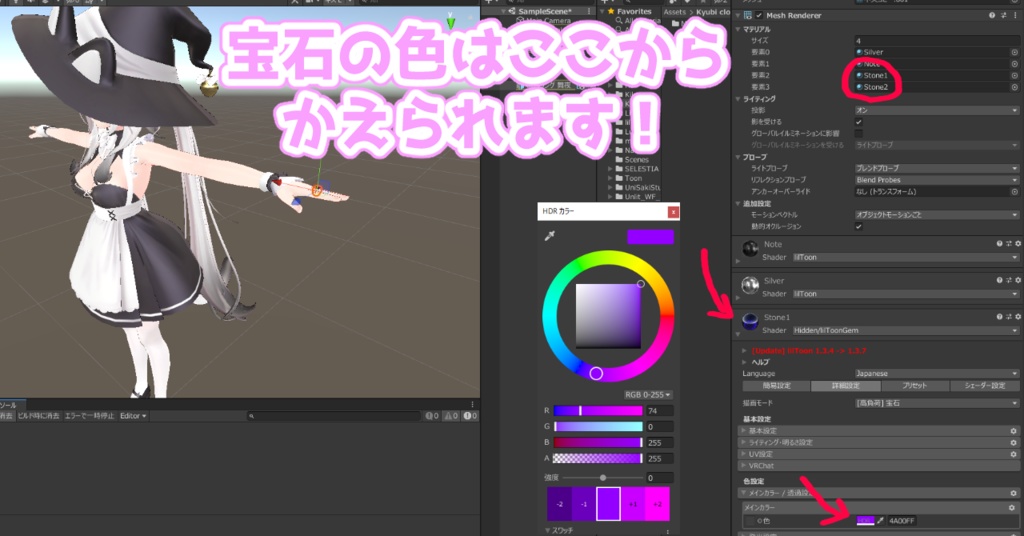Toggle グローバルイルミネーションに影響 checkbox
Viewport: 1024px width, 536px height.
tap(859, 133)
